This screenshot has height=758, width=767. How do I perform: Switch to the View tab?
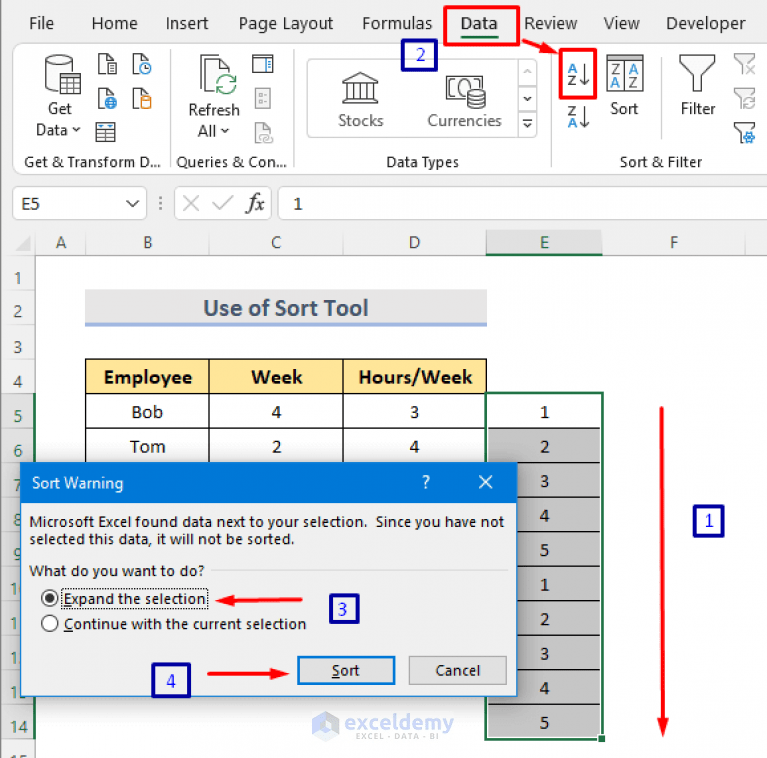click(x=621, y=23)
